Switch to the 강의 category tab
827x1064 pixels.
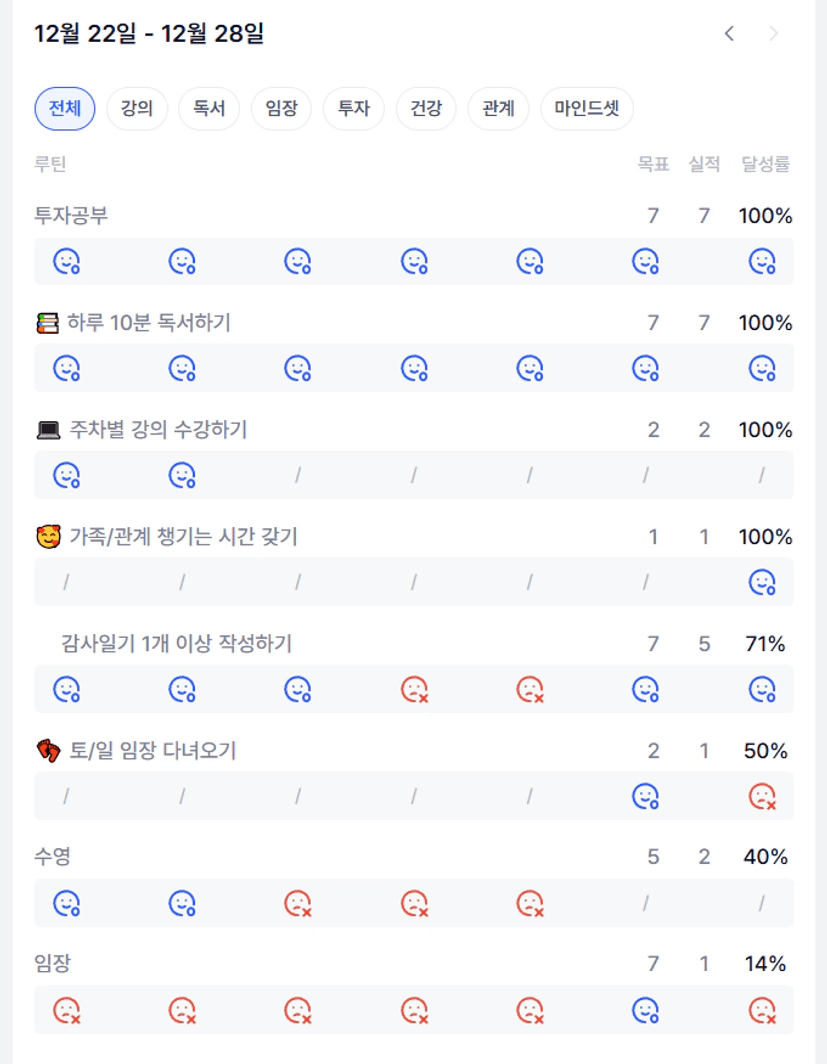pyautogui.click(x=136, y=109)
